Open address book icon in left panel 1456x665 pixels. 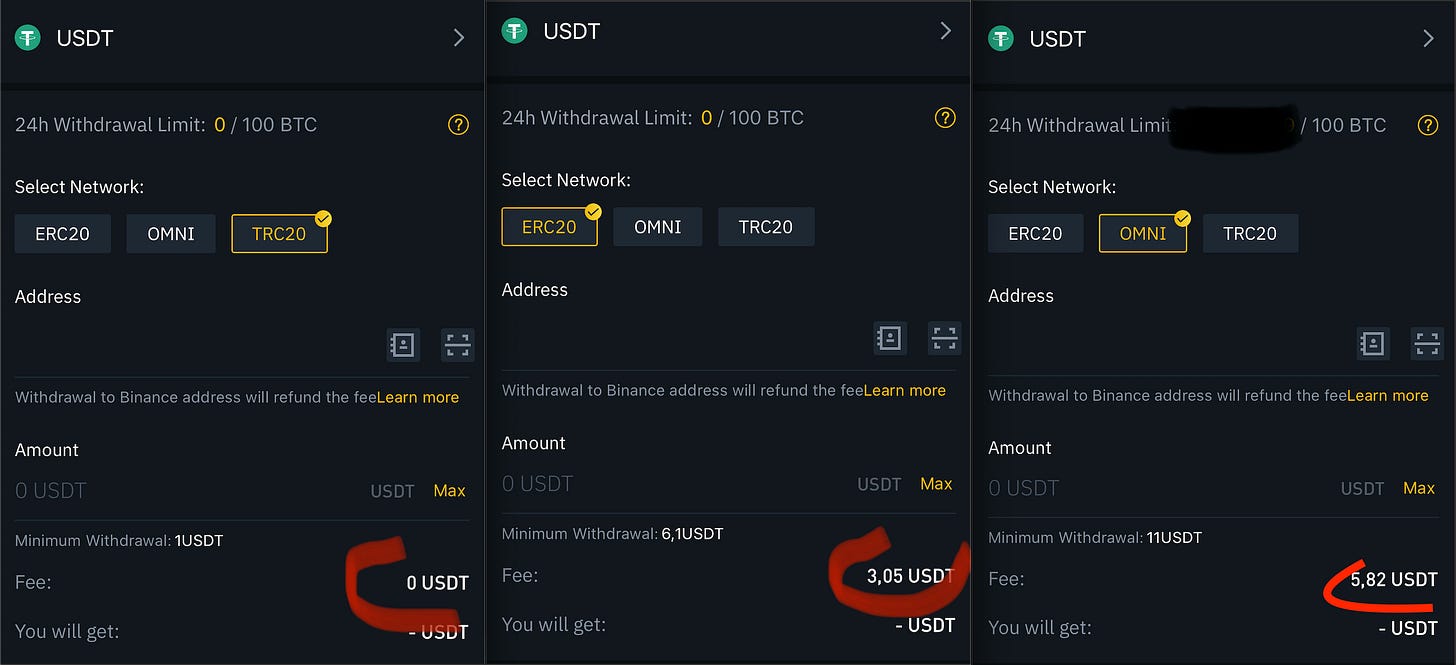tap(402, 345)
